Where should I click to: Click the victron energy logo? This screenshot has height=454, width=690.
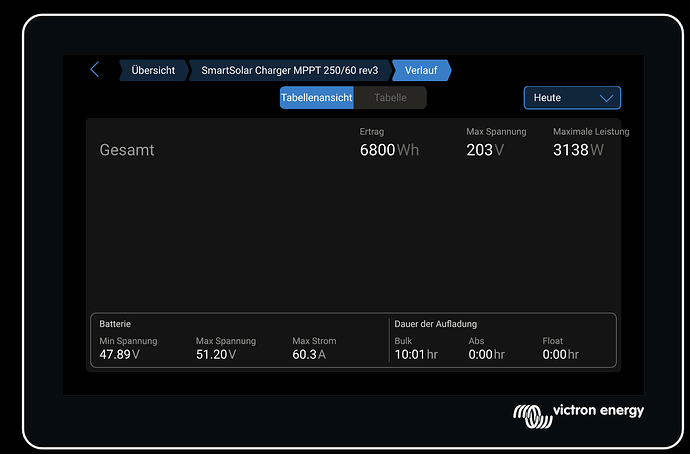pos(578,415)
